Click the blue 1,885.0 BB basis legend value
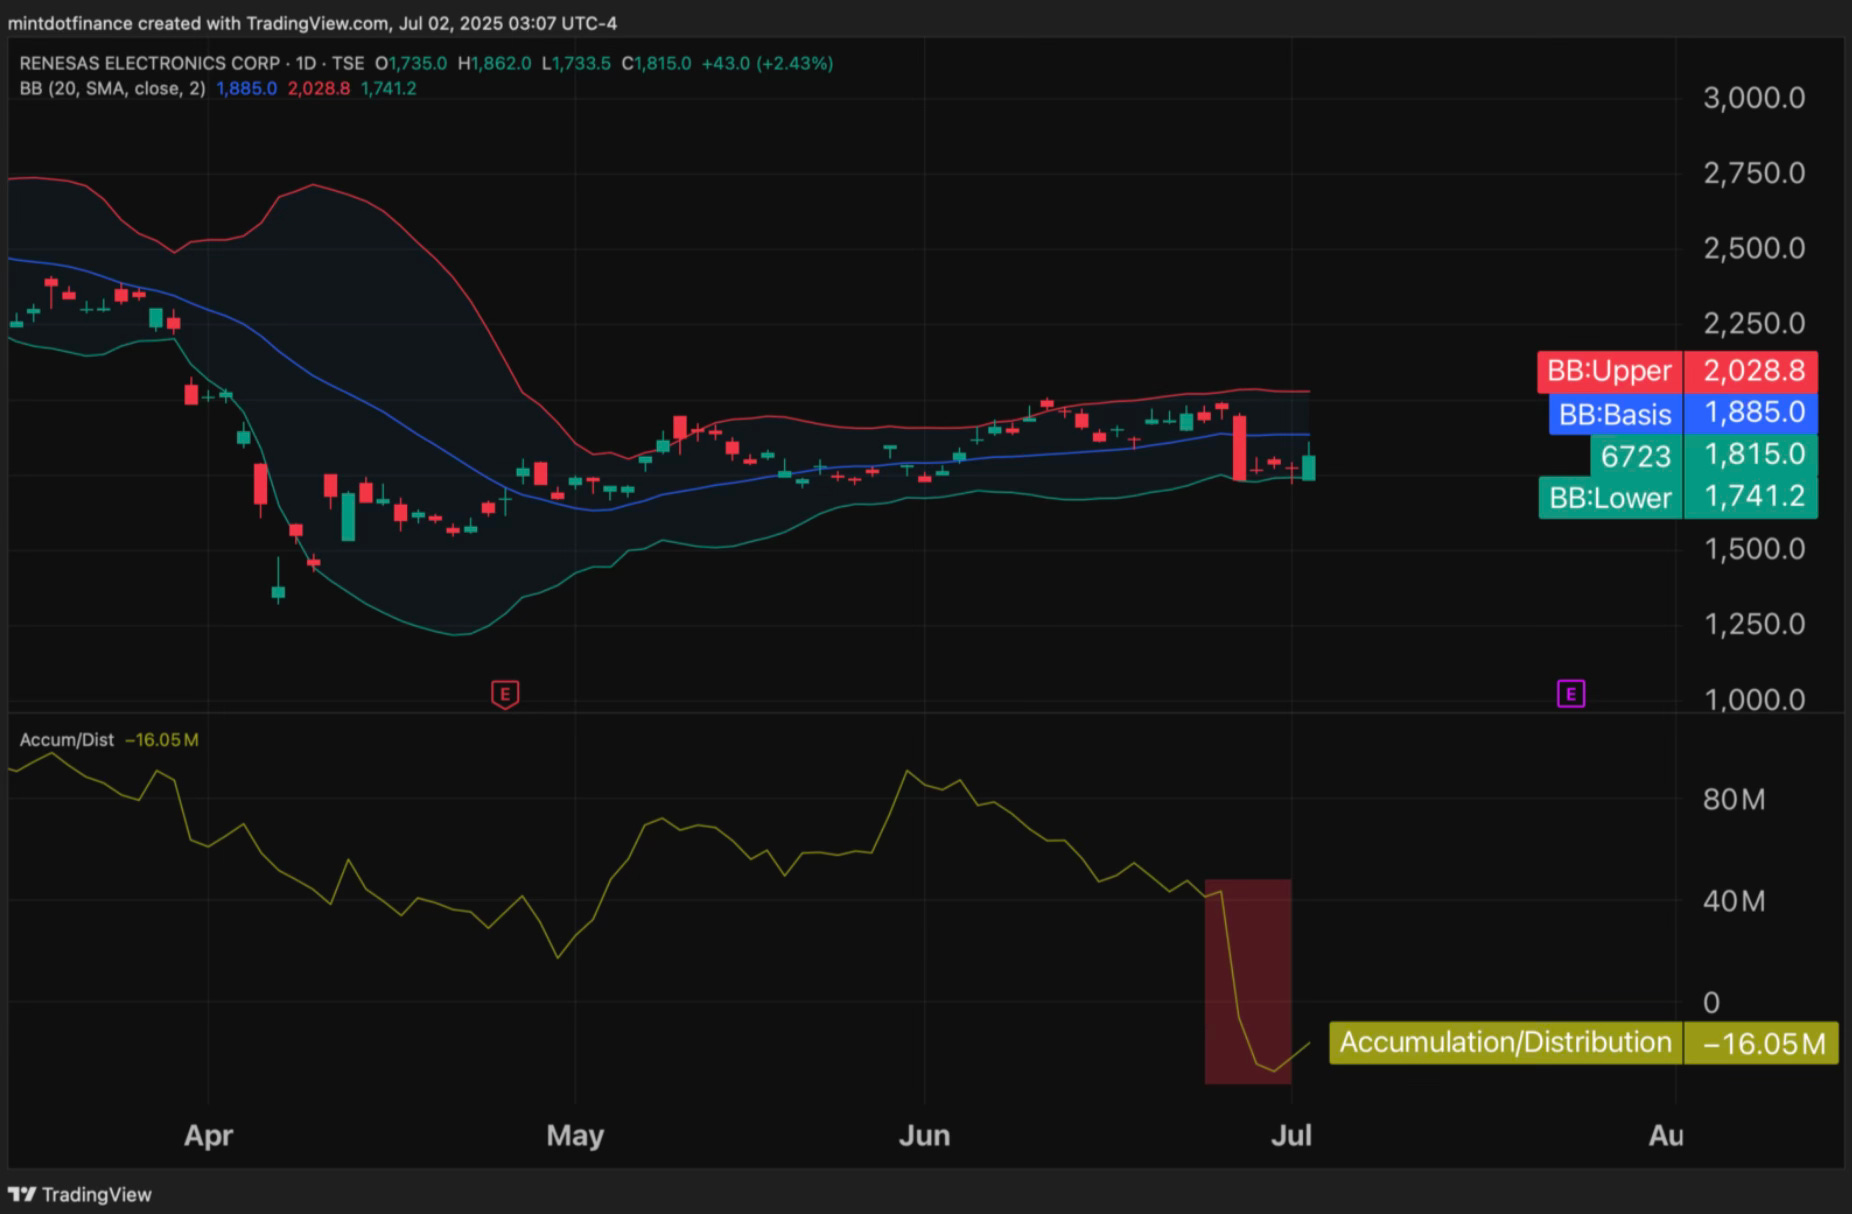Viewport: 1852px width, 1214px height. point(247,88)
